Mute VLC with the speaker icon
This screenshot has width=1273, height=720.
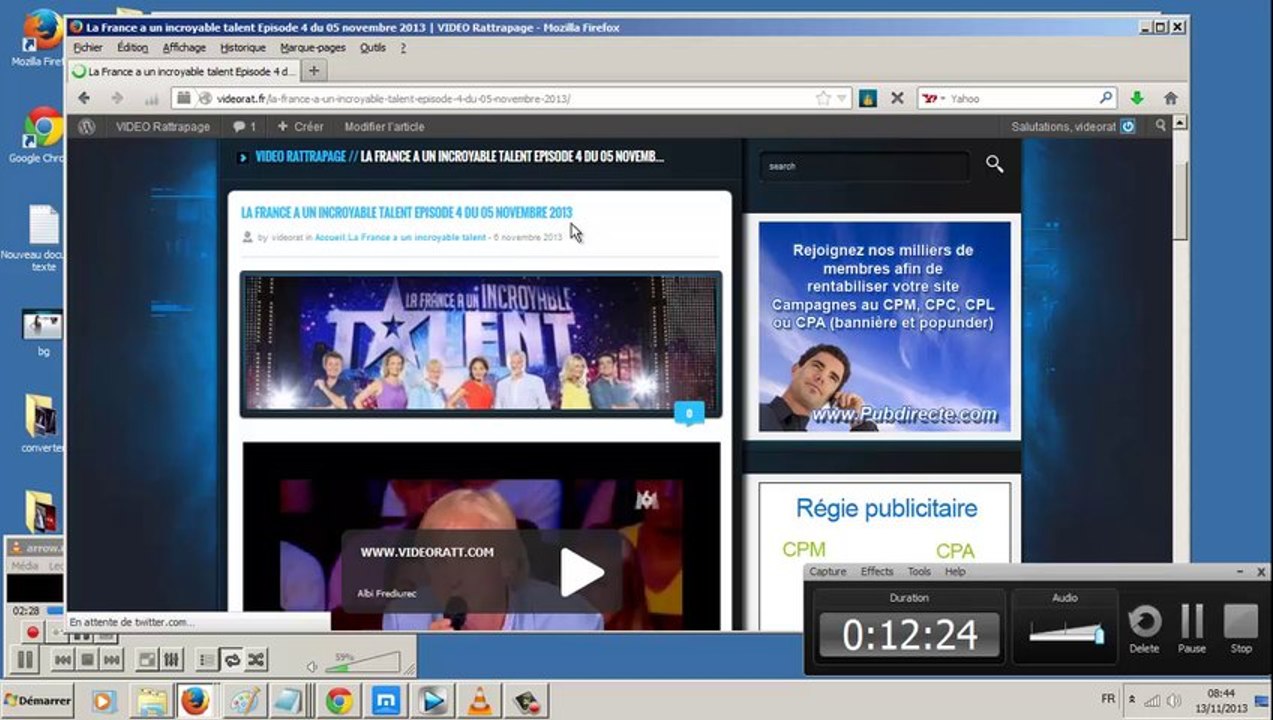tap(313, 666)
